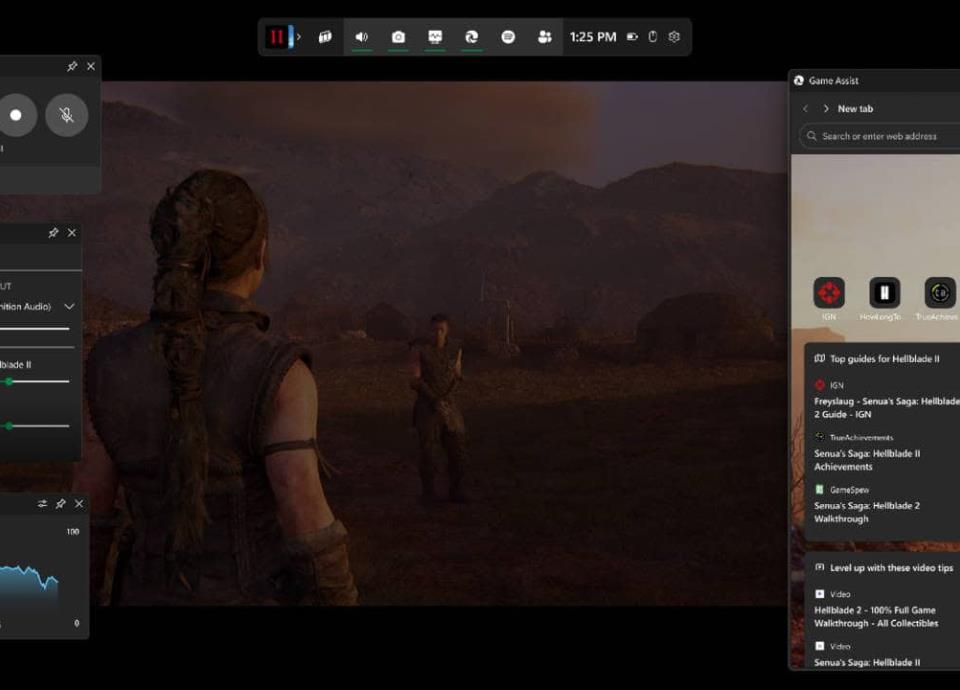Screen dimensions: 960x690
Task: Open the Spotify widget
Action: click(508, 37)
